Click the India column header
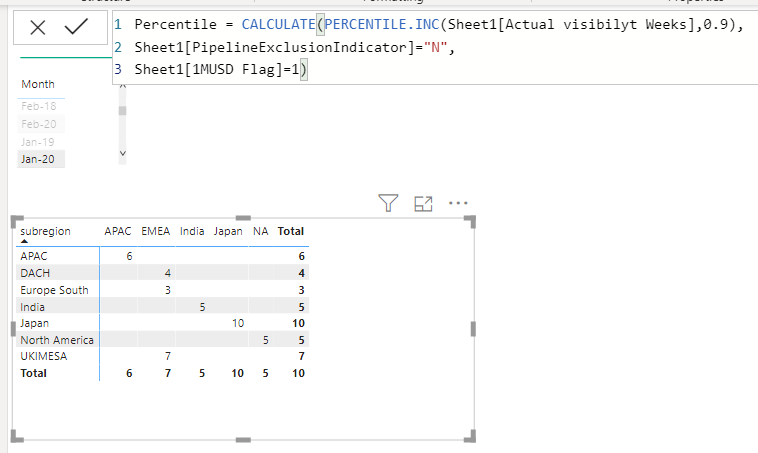The width and height of the screenshot is (758, 453). (x=192, y=231)
